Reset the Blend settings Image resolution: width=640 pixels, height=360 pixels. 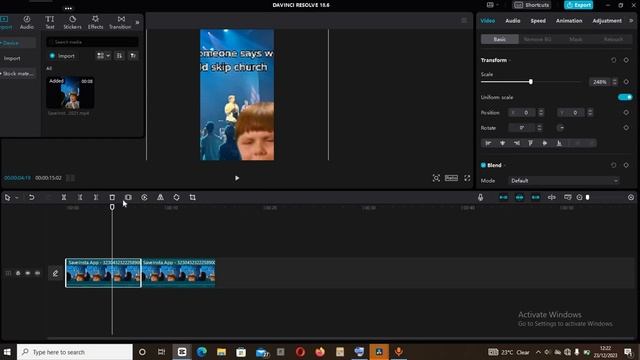point(613,165)
